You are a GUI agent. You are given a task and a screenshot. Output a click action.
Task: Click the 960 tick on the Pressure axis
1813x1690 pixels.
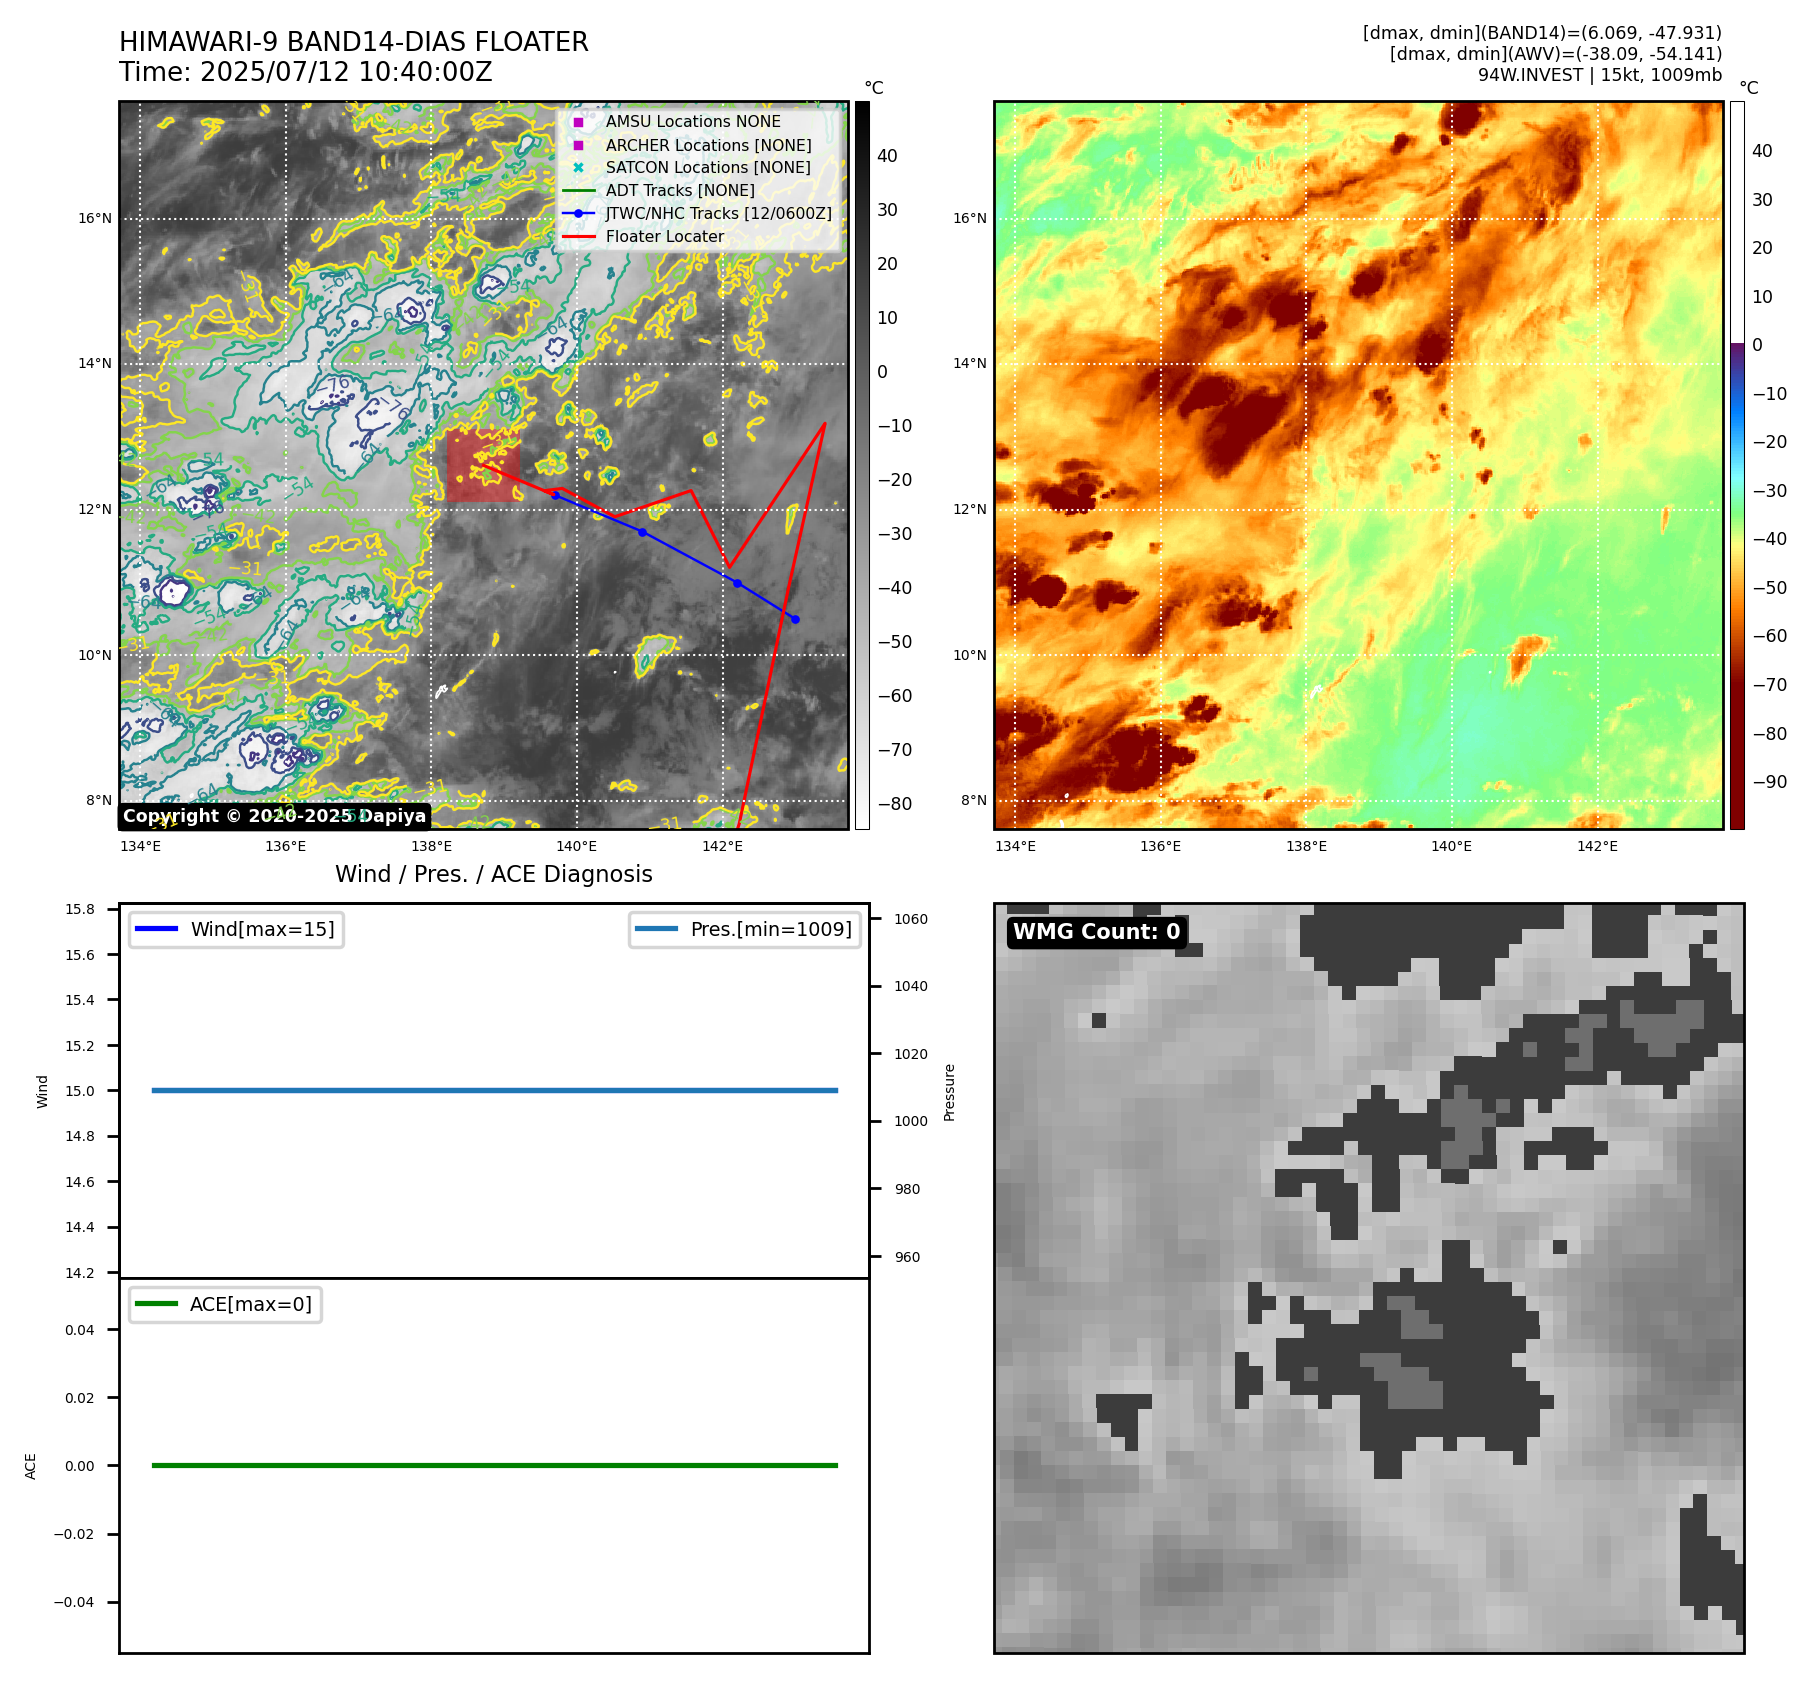(x=907, y=1257)
